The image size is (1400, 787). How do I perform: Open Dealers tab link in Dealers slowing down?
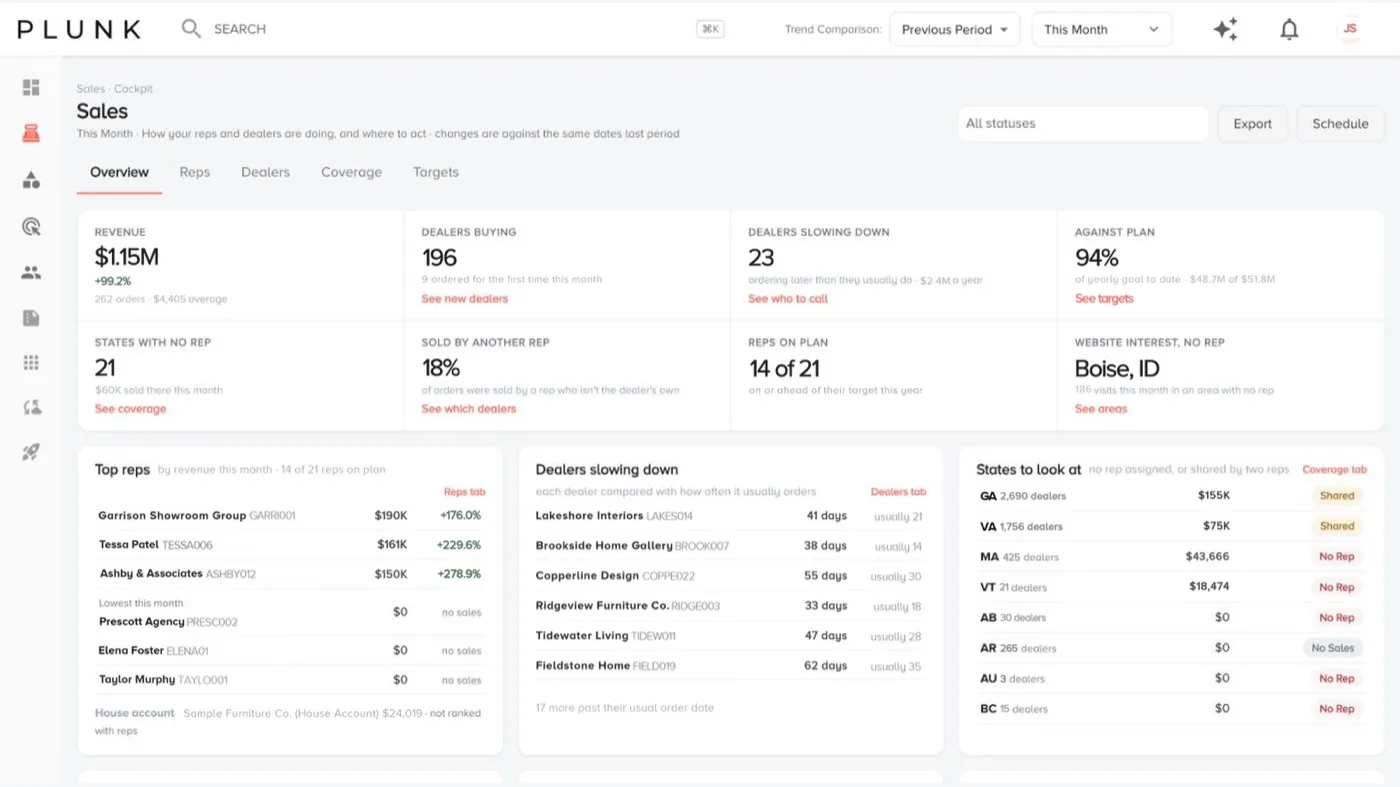(x=898, y=492)
